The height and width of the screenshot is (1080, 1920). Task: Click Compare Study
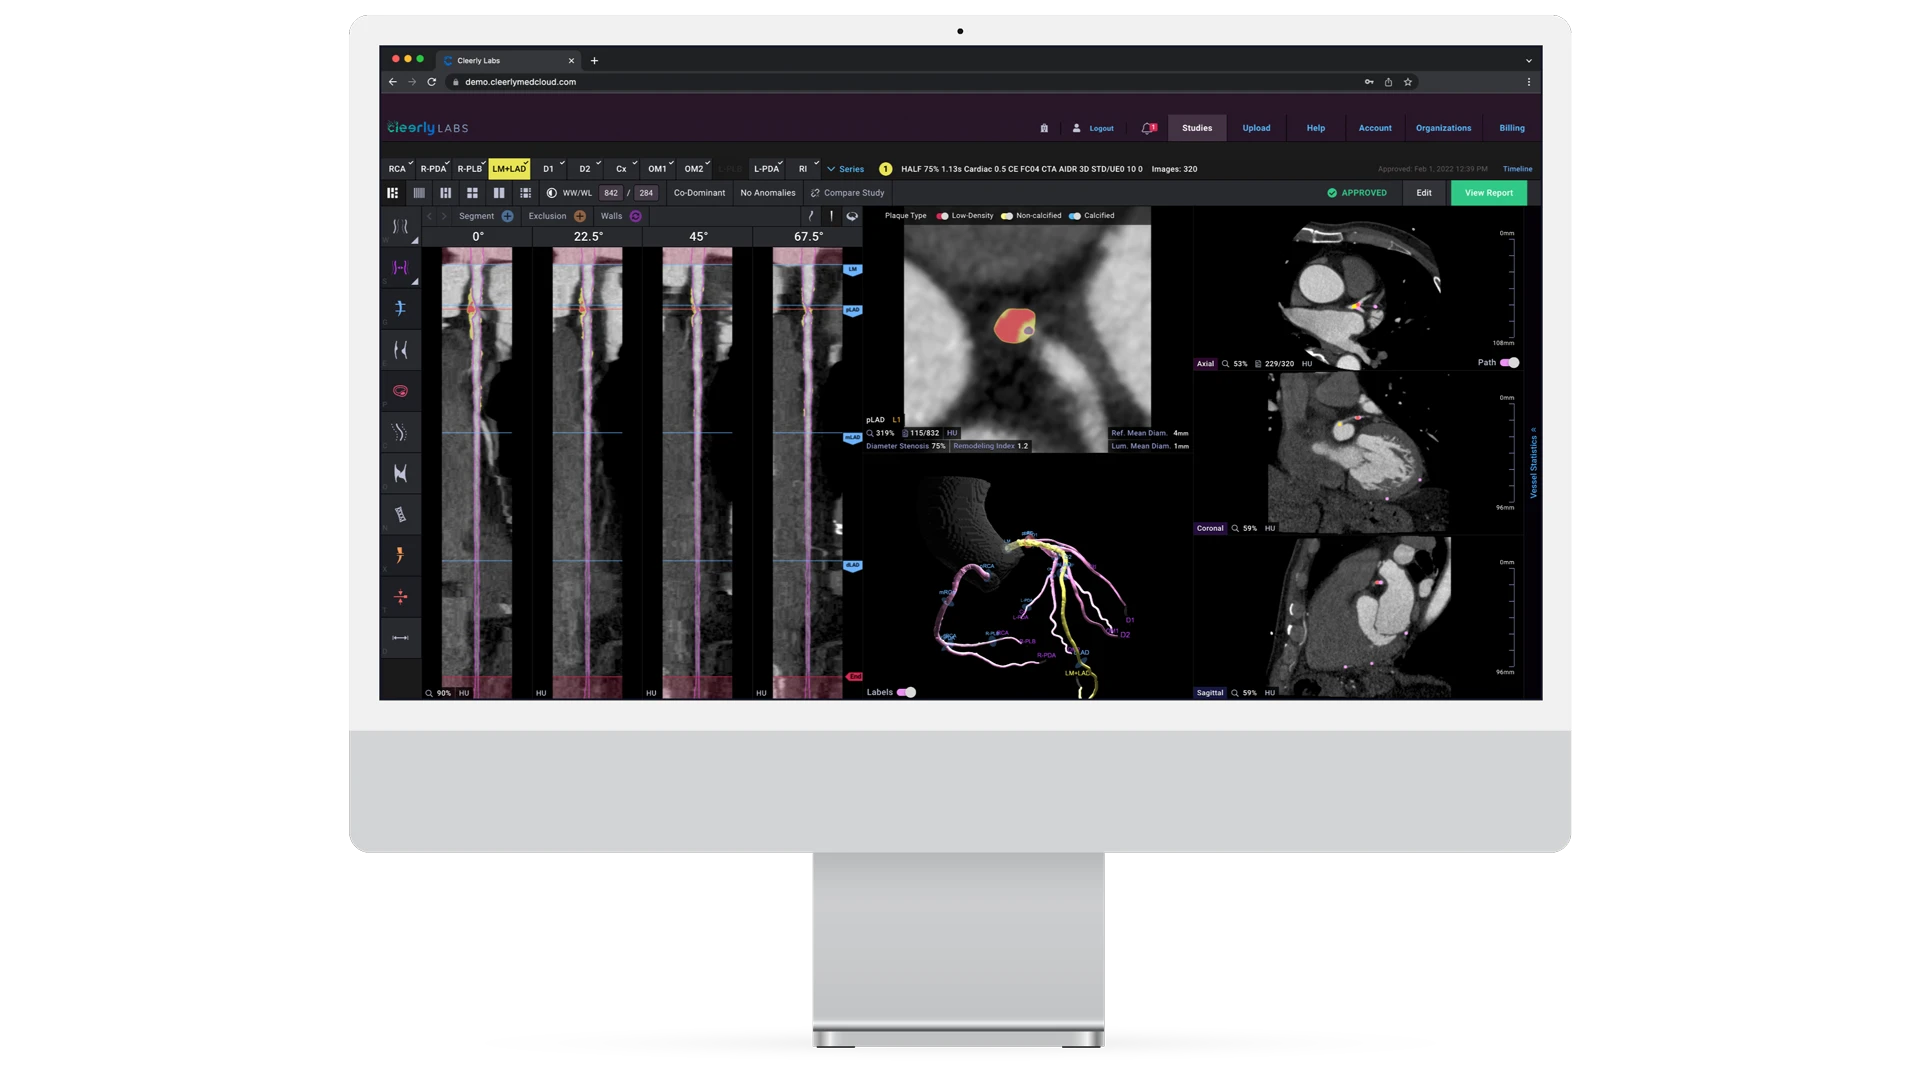pos(847,193)
